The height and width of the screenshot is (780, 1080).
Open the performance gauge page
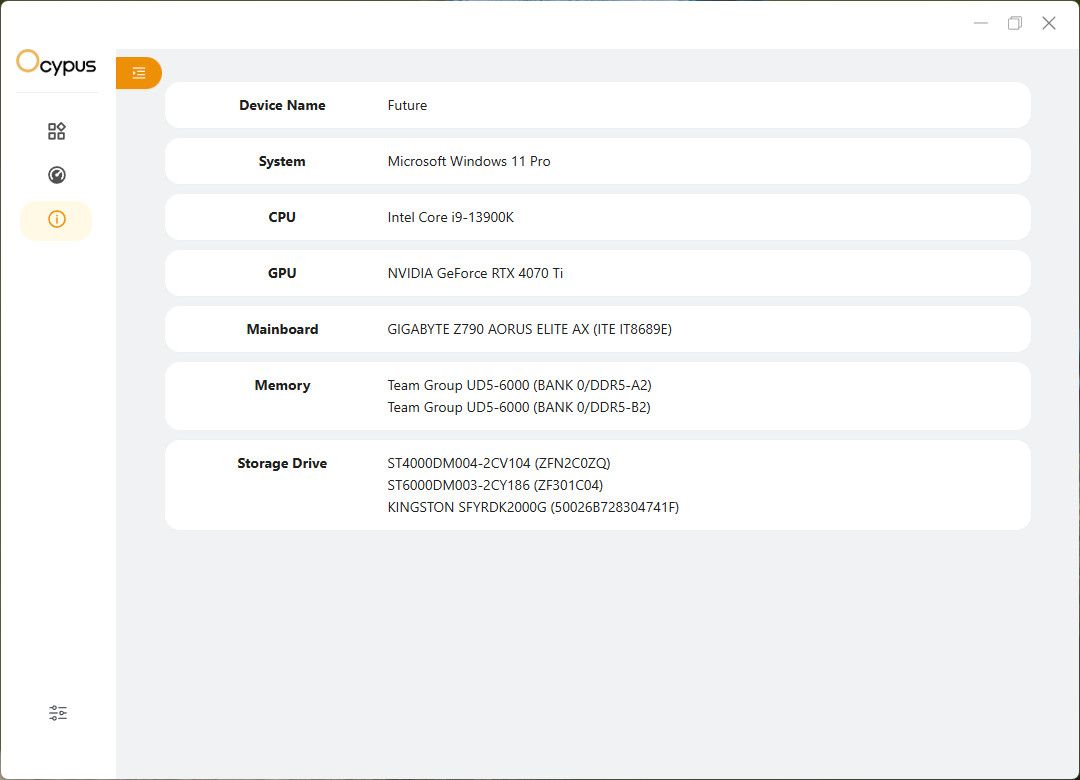pos(57,175)
